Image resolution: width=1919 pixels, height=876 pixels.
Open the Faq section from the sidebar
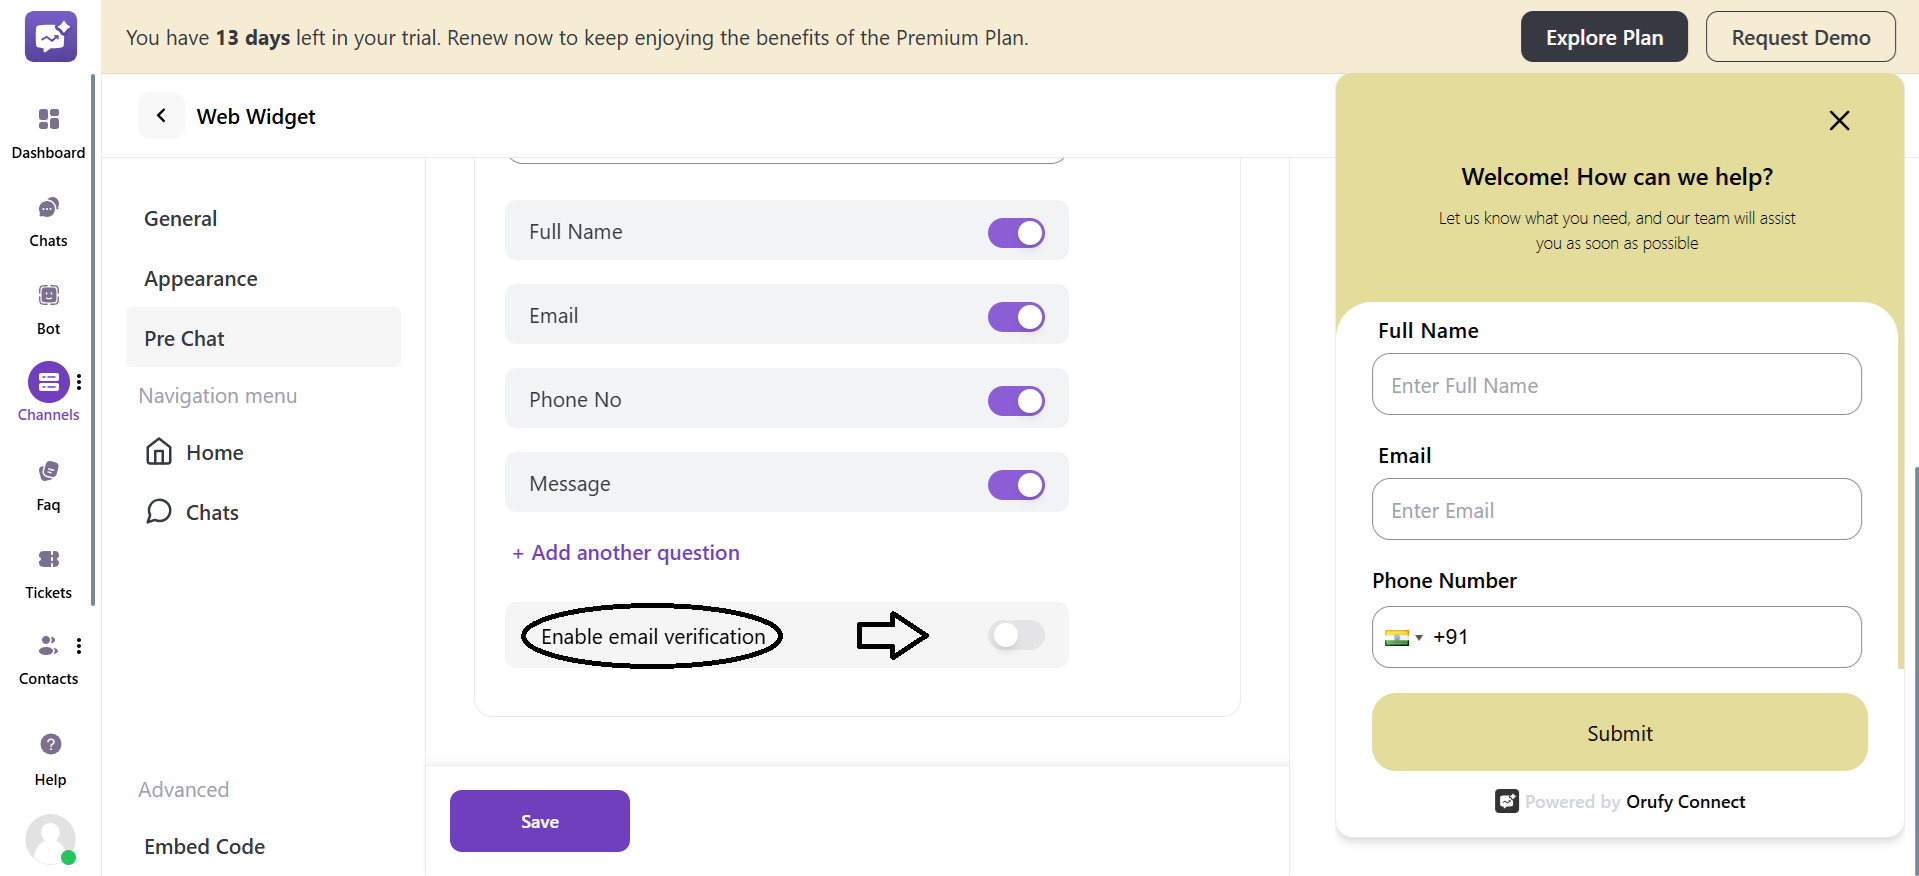[x=48, y=481]
